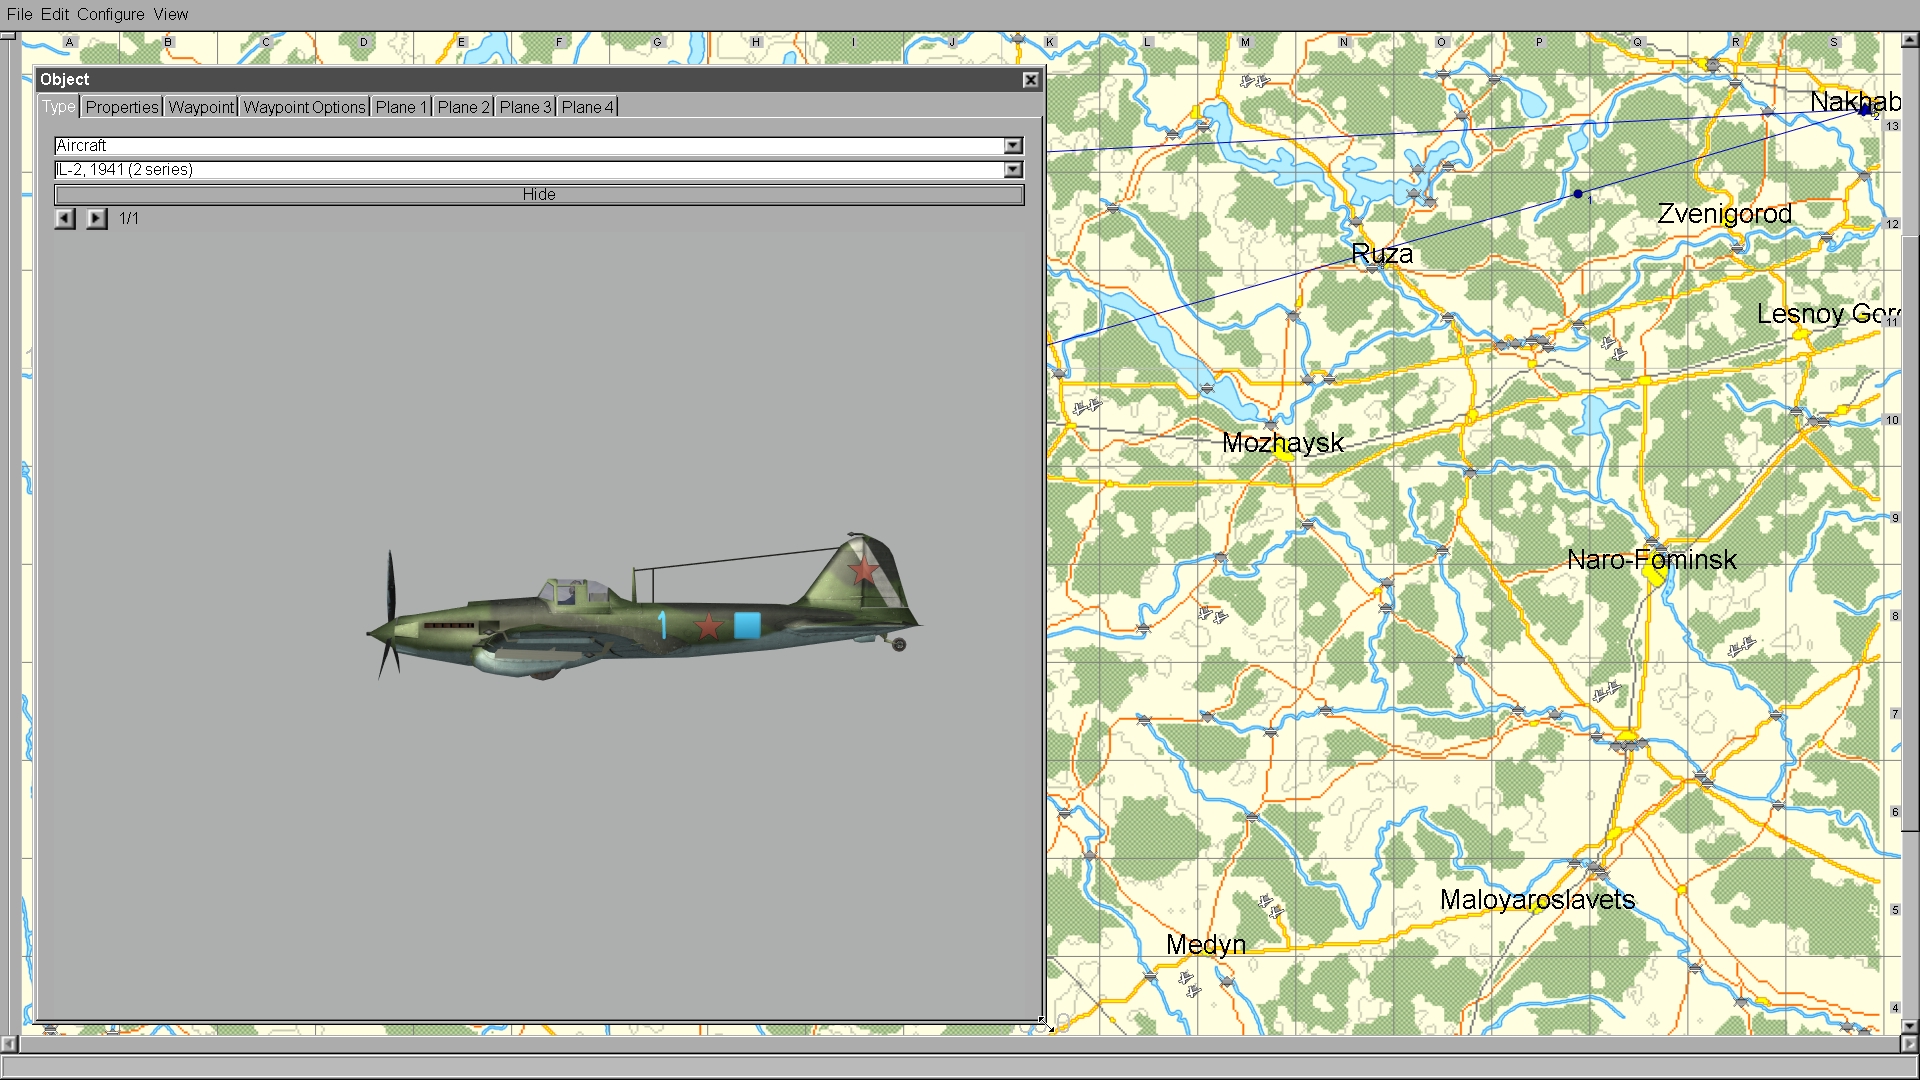The image size is (1920, 1080).
Task: Open the IL-2, 1941 (2 series) dropdown
Action: 1013,170
